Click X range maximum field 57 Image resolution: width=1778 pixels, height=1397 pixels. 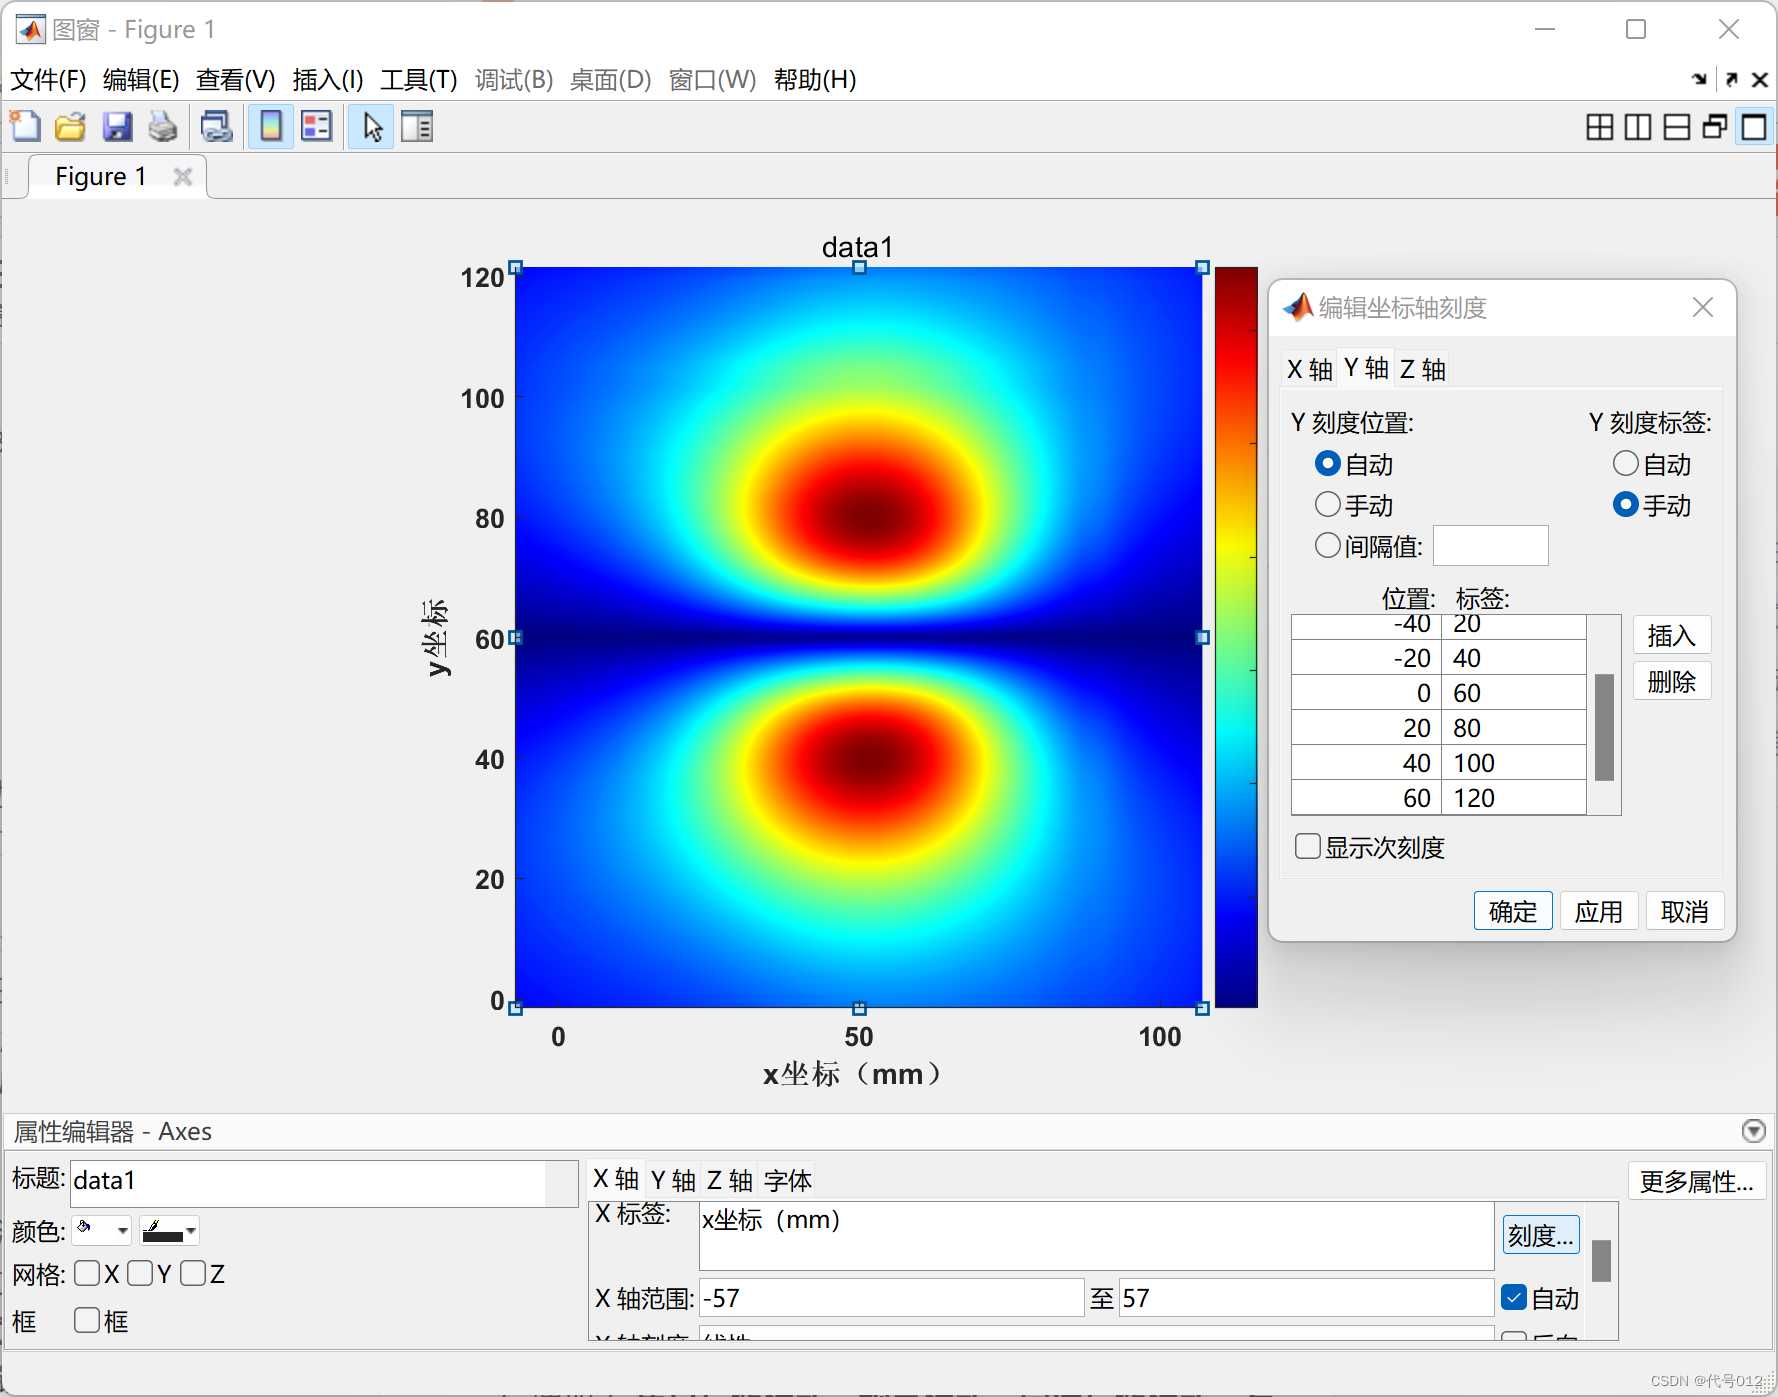point(1306,1298)
